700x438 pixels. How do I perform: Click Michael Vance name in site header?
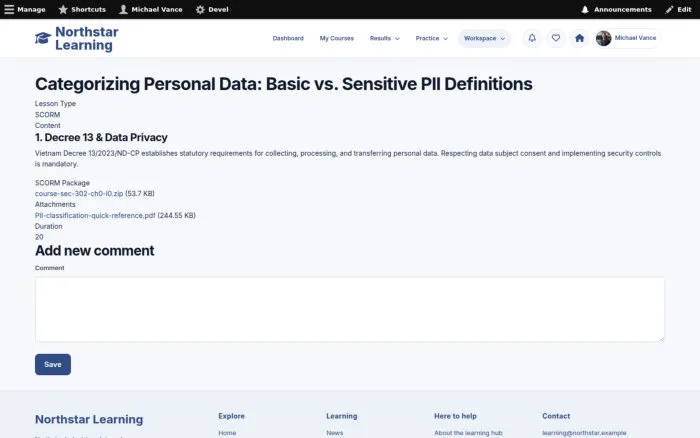635,38
